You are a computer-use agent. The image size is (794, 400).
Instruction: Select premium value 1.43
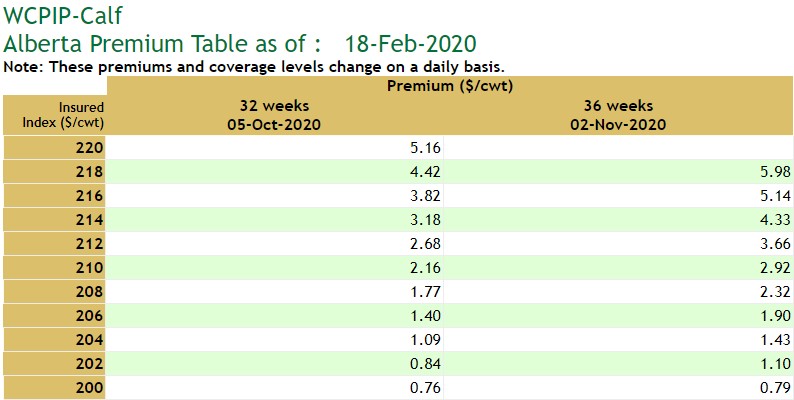coord(774,340)
